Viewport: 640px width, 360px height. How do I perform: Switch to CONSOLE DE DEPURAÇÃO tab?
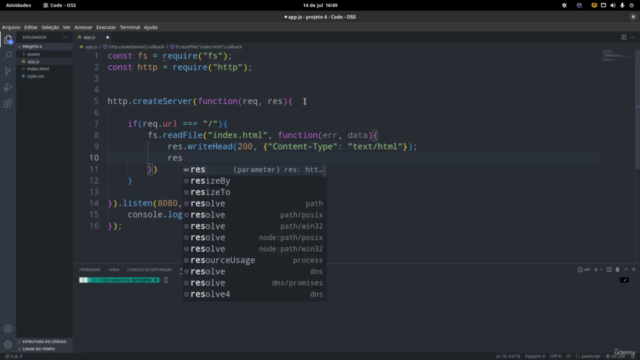point(149,269)
